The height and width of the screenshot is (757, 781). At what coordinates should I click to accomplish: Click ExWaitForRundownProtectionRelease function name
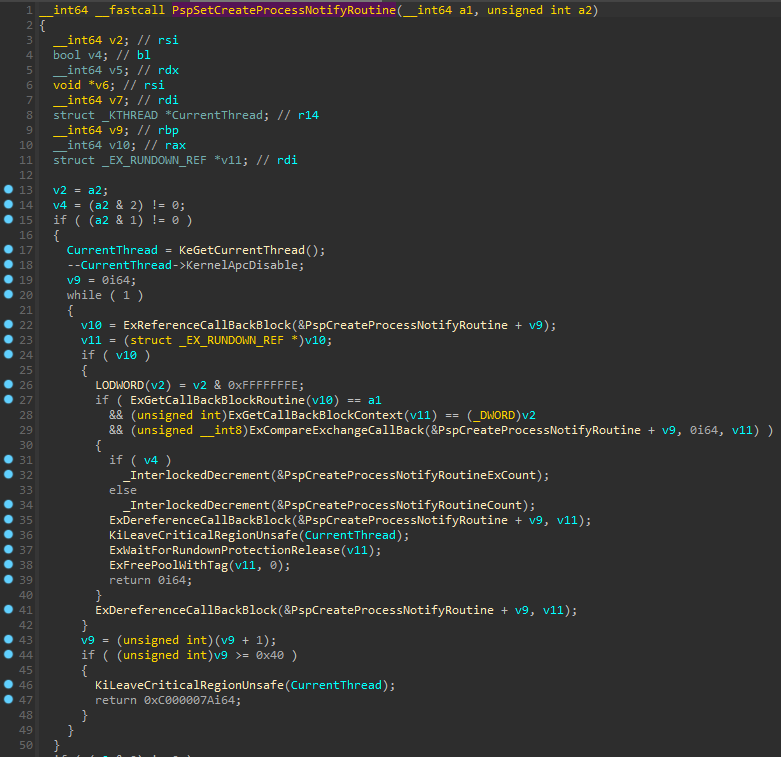tap(224, 550)
